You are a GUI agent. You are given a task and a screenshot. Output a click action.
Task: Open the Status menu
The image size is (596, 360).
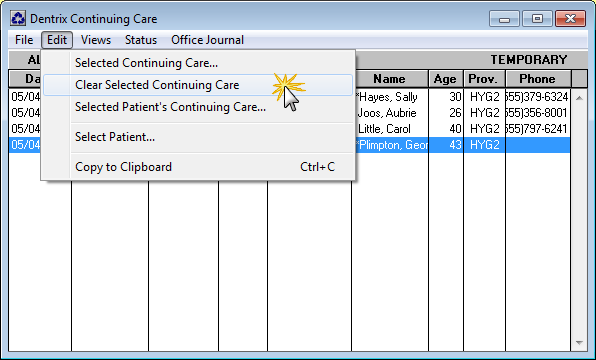[x=141, y=40]
